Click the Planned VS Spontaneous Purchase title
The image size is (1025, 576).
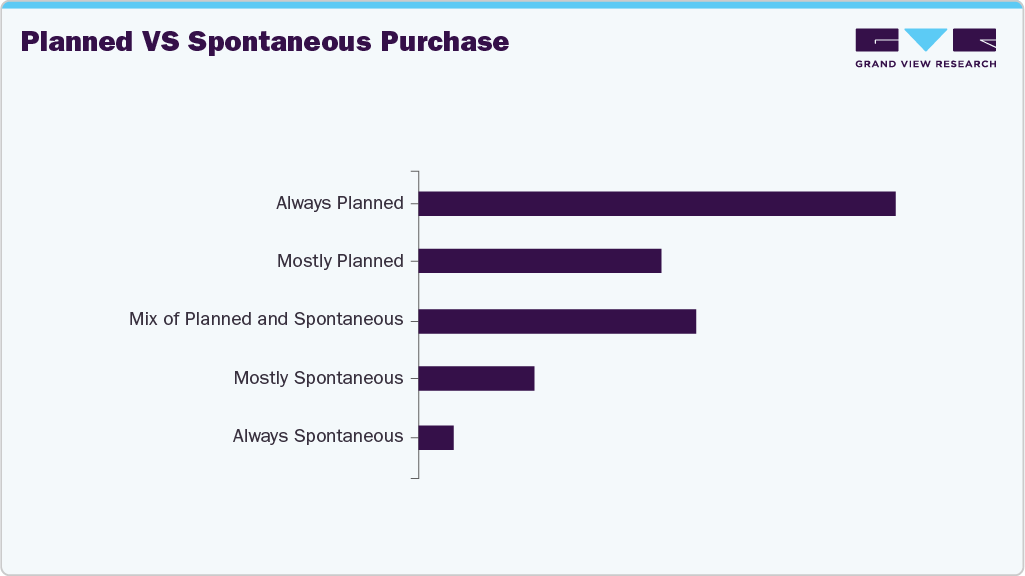pos(265,42)
